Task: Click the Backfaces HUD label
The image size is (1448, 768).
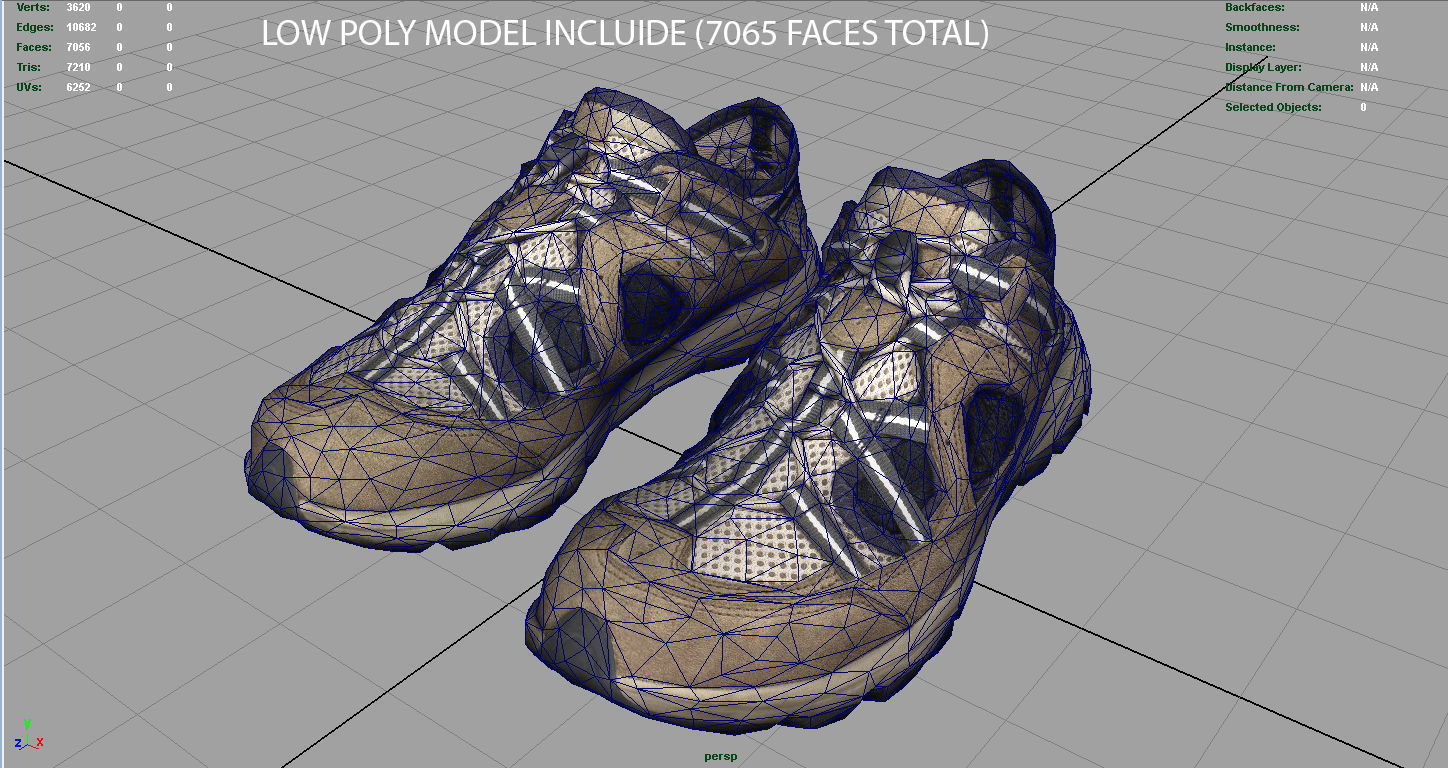Action: (x=1255, y=7)
